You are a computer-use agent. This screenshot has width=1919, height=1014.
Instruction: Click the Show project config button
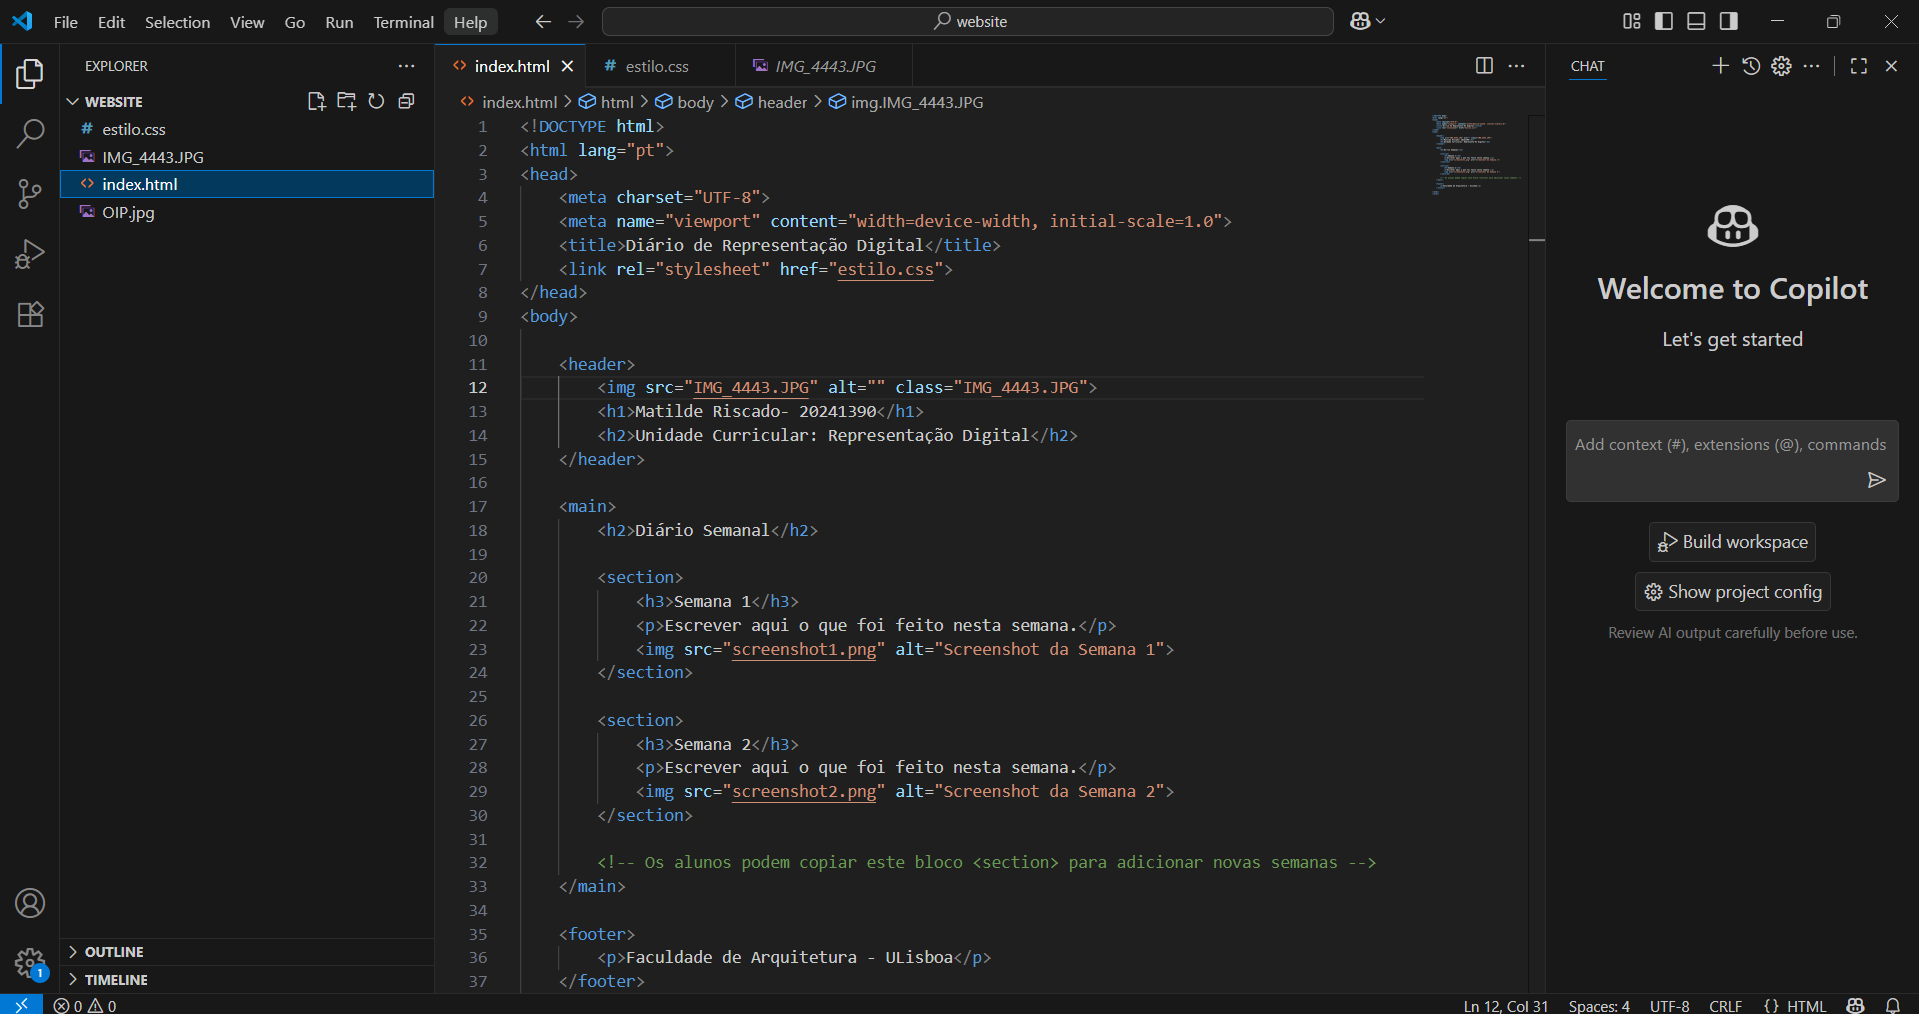(1732, 592)
